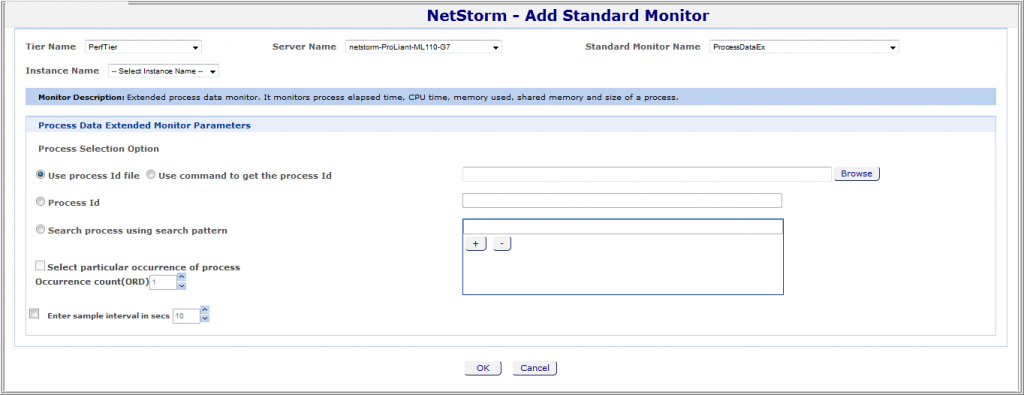Image resolution: width=1024 pixels, height=395 pixels.
Task: Decrease the sample interval seconds
Action: click(204, 319)
